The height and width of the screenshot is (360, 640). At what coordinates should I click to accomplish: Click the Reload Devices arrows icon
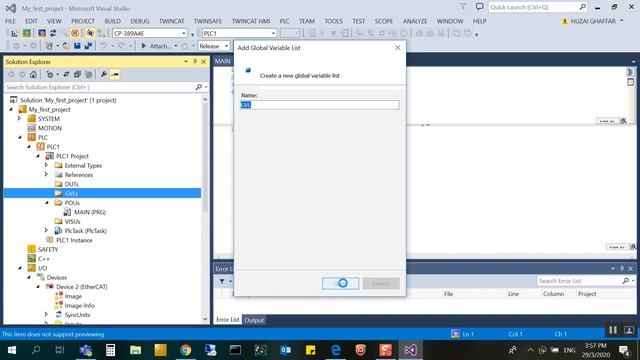[53, 33]
